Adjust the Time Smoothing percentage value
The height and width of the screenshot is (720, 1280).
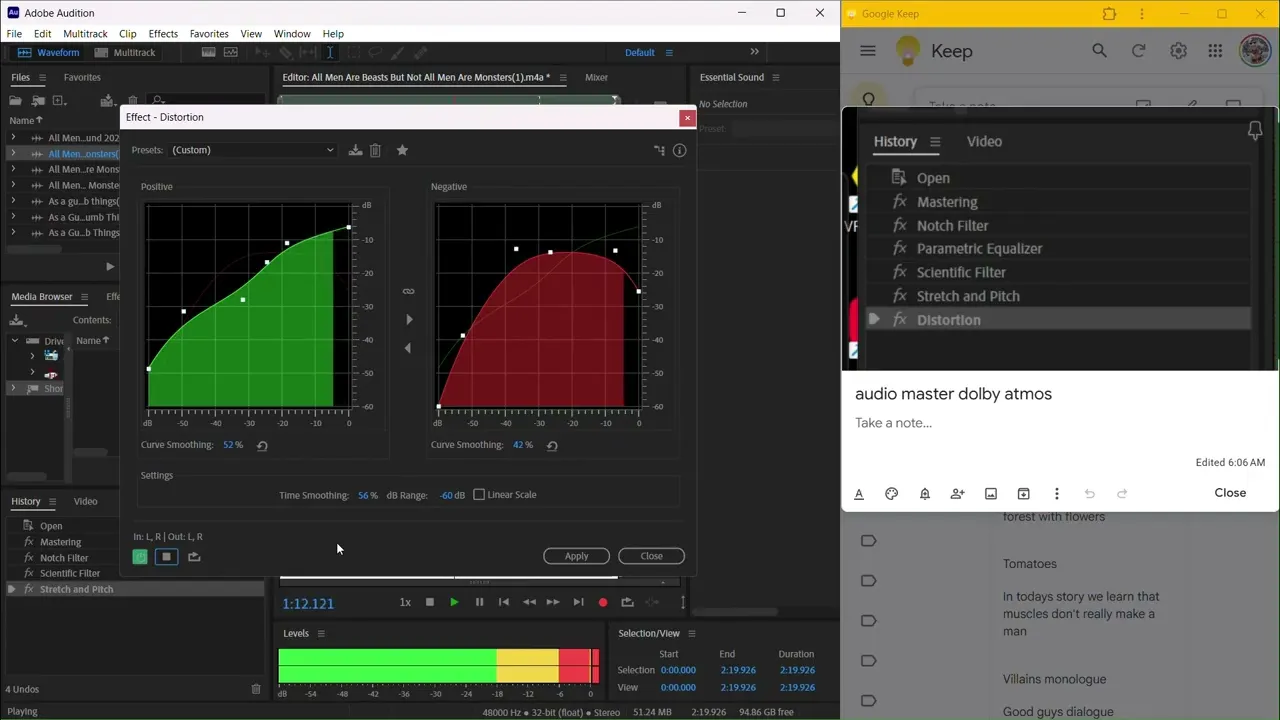coord(367,495)
